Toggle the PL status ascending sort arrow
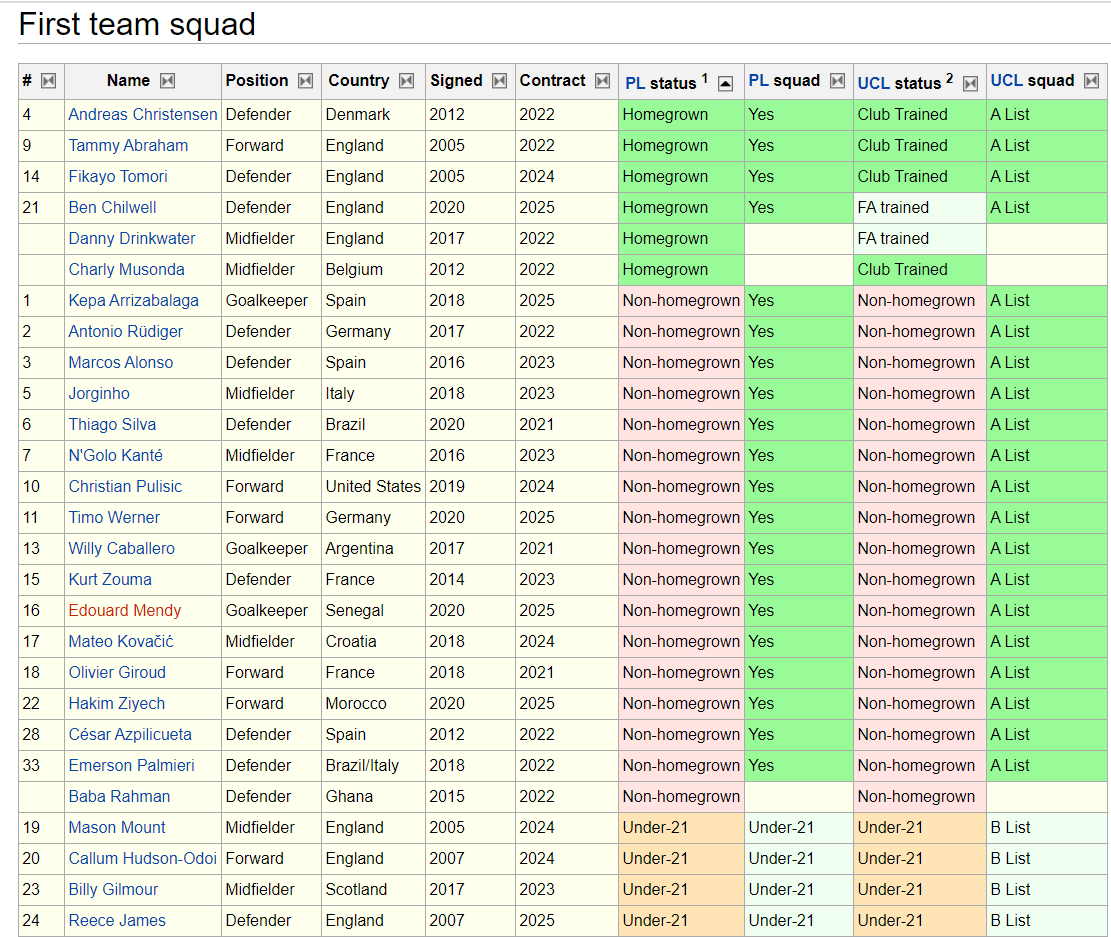 [726, 84]
